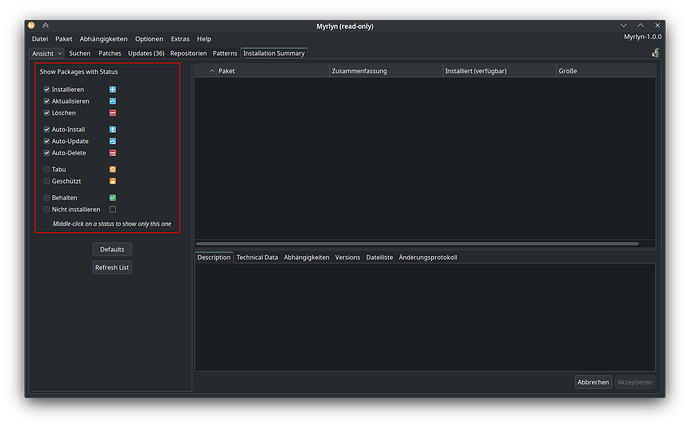Open the Ansicht dropdown

(x=47, y=53)
